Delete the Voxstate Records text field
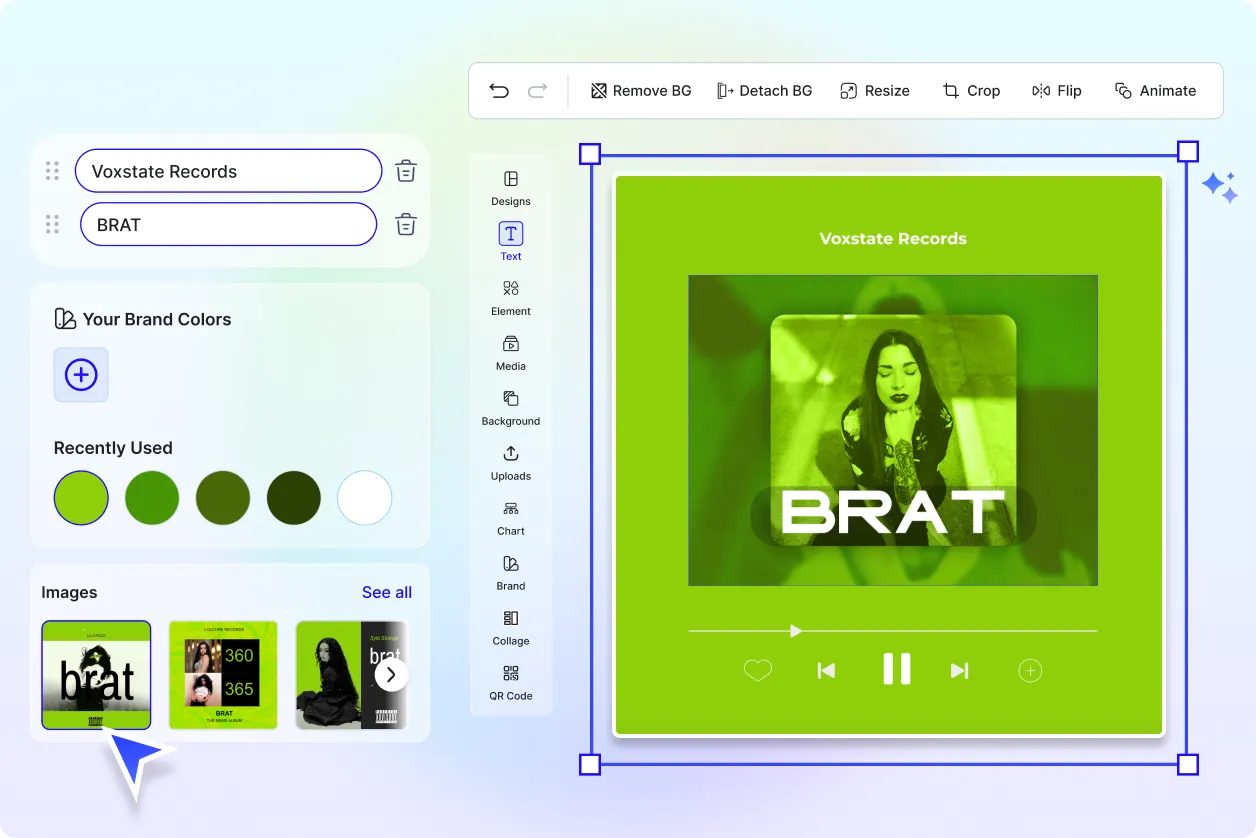Screen dimensions: 1256x838 point(405,170)
